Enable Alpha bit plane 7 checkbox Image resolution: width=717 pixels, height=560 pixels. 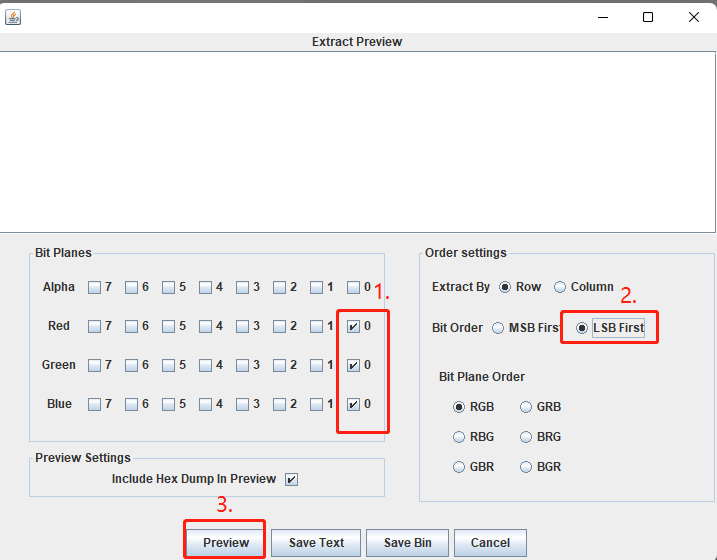tap(95, 288)
